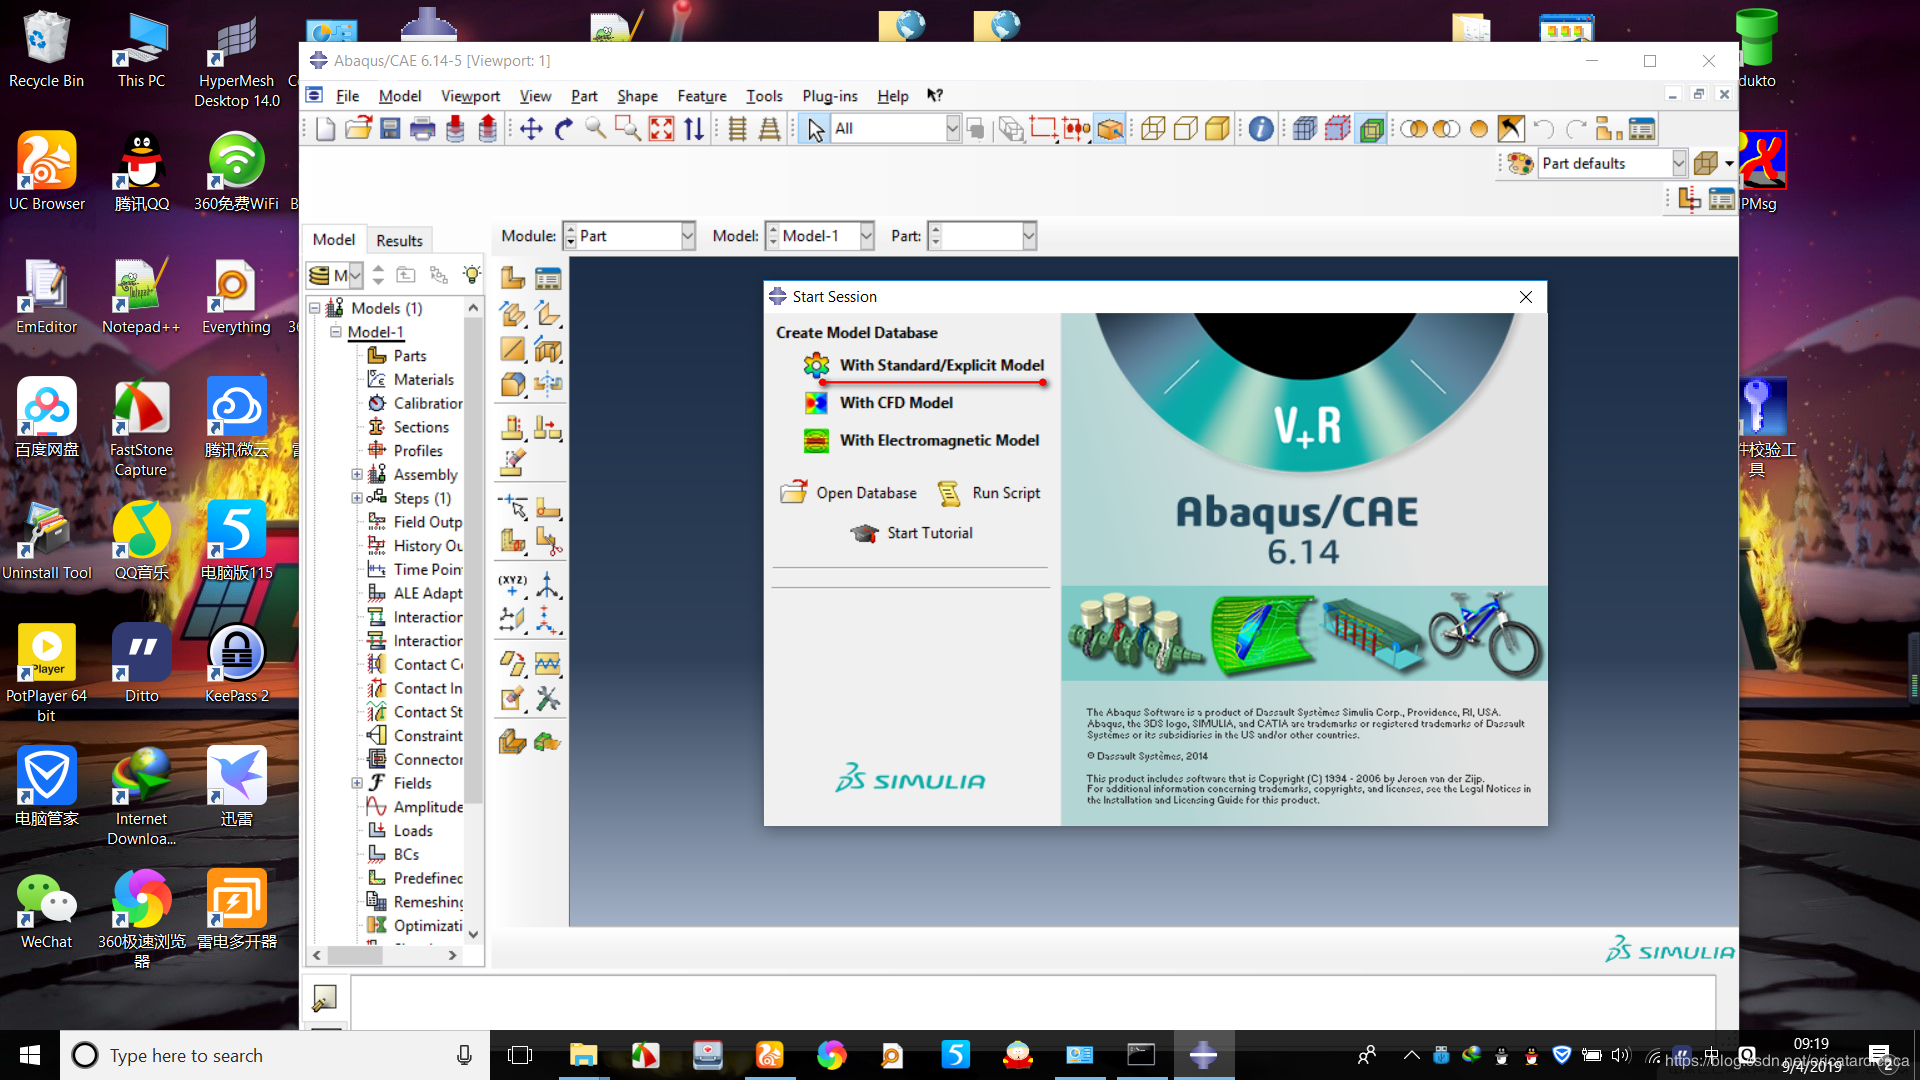Image resolution: width=1920 pixels, height=1080 pixels.
Task: Click the Query Information icon
Action: coord(1259,128)
